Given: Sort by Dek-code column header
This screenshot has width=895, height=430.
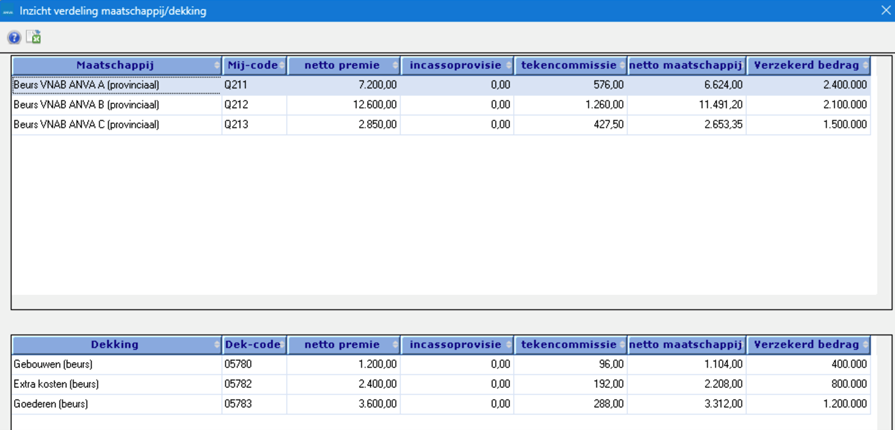Looking at the screenshot, I should [255, 344].
